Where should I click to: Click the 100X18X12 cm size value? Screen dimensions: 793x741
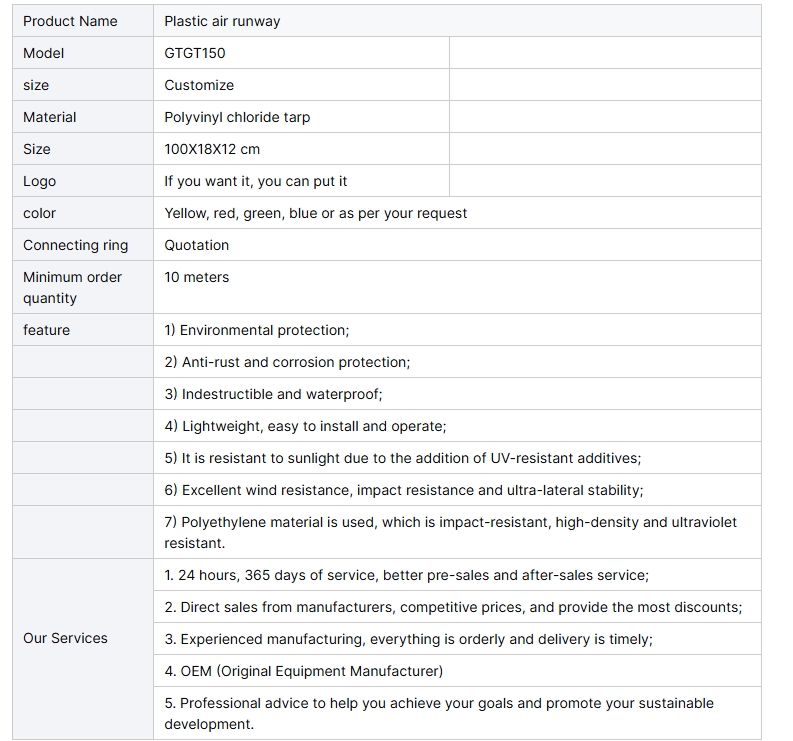pos(212,149)
